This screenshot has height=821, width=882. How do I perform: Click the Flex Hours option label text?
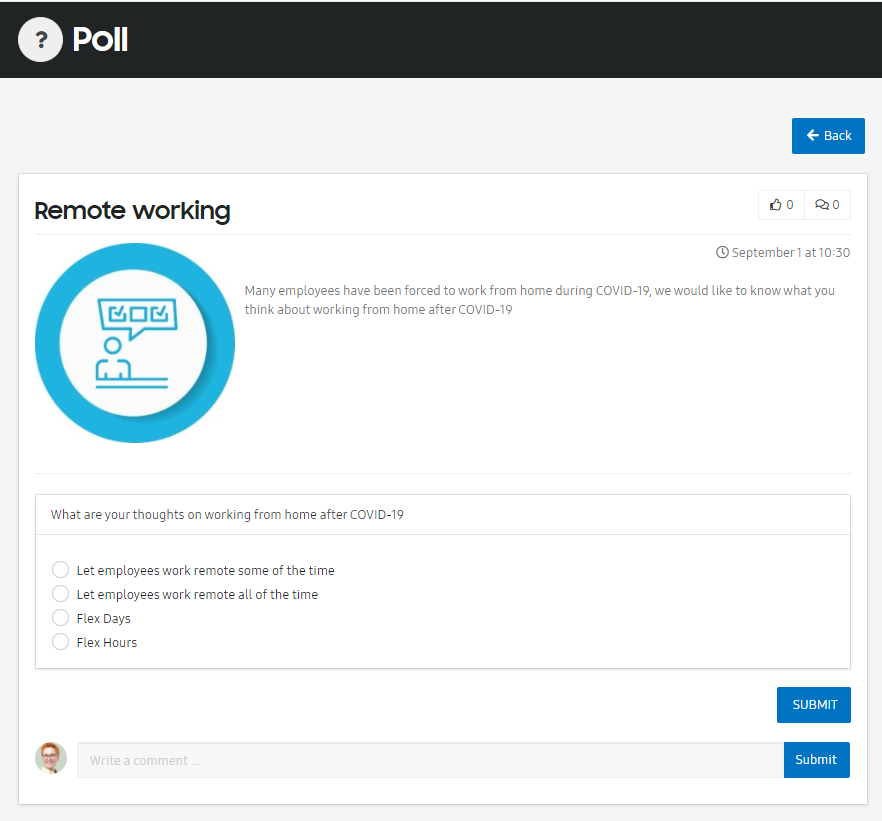[107, 642]
